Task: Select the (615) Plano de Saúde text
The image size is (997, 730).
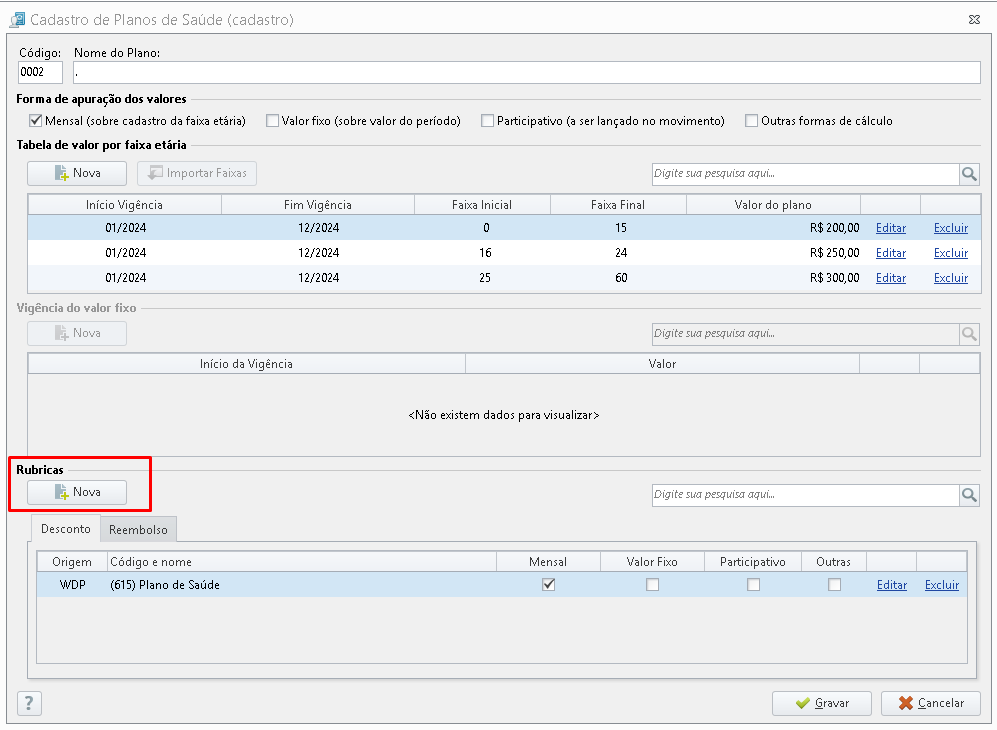Action: pos(165,584)
